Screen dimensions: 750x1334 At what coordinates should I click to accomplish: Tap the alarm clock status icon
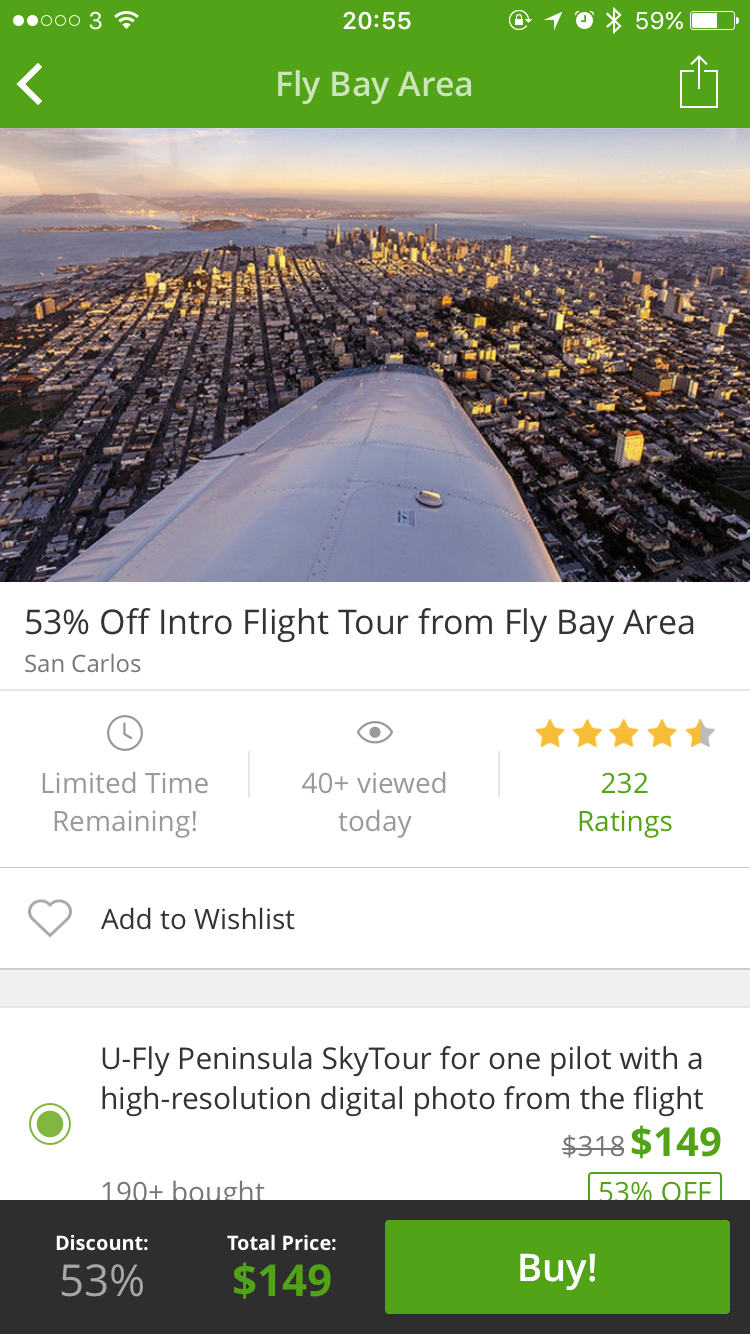tap(584, 21)
